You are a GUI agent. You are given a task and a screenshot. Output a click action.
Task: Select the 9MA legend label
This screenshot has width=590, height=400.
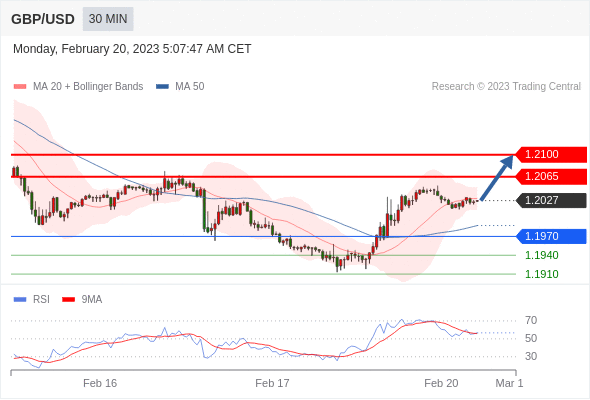pos(92,300)
